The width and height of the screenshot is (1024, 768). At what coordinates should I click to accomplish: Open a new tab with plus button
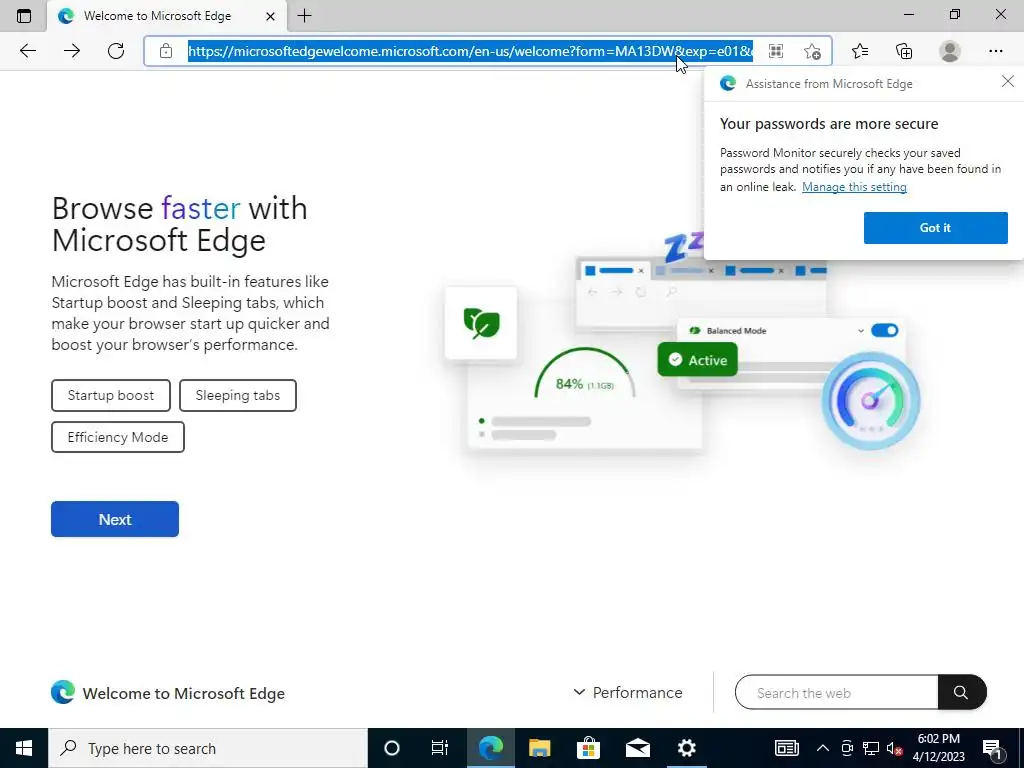pos(304,16)
